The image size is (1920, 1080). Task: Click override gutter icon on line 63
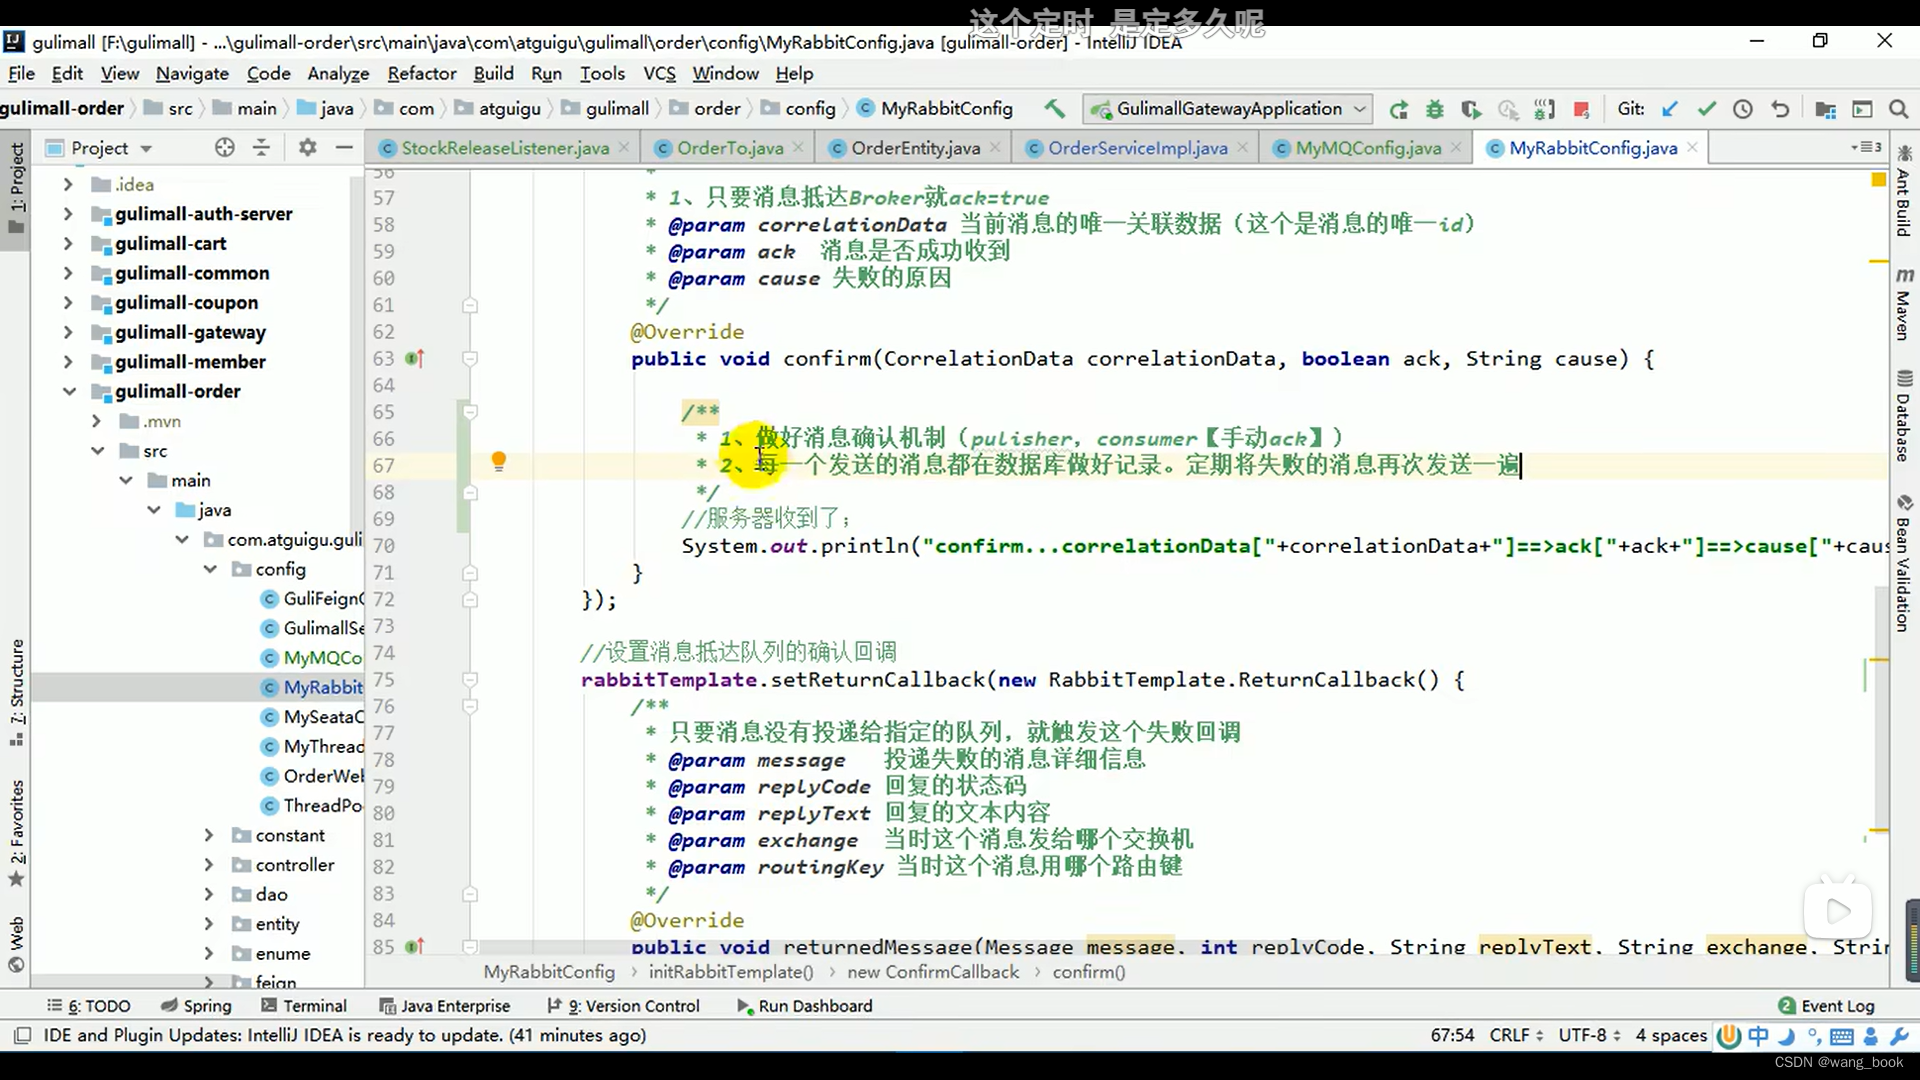pyautogui.click(x=415, y=358)
